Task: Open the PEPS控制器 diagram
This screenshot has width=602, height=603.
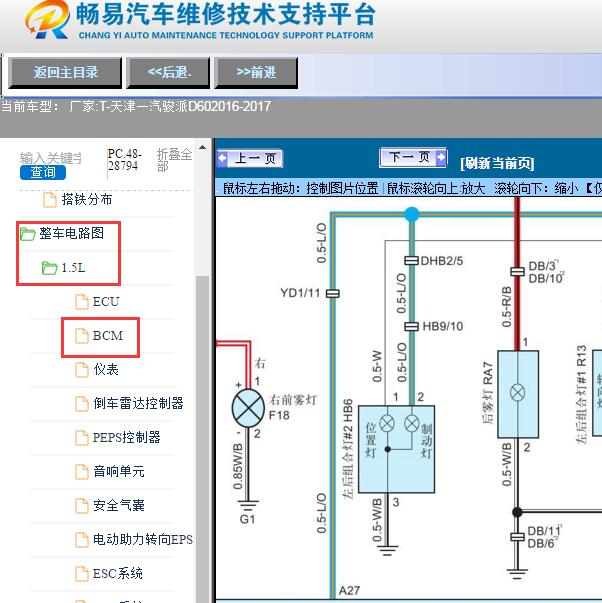Action: coord(127,438)
